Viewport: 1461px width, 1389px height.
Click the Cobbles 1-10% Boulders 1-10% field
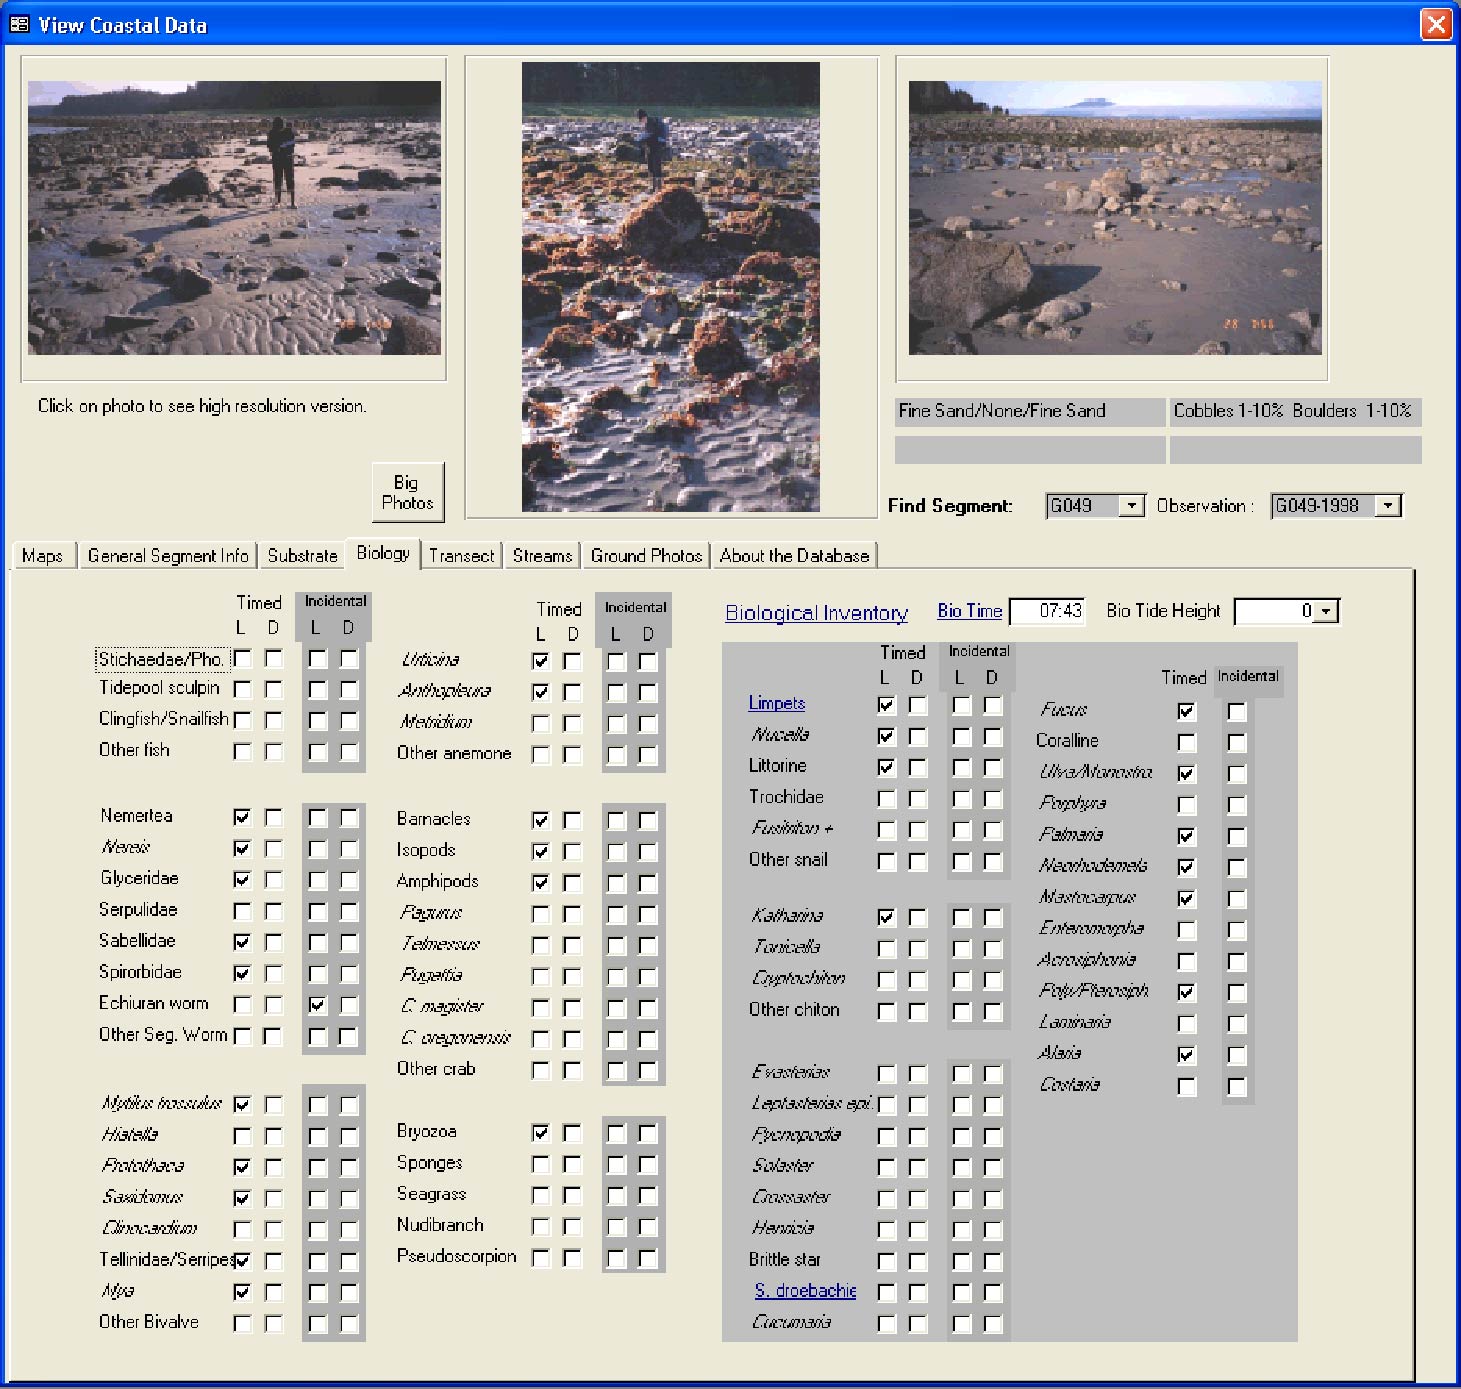coord(1295,411)
